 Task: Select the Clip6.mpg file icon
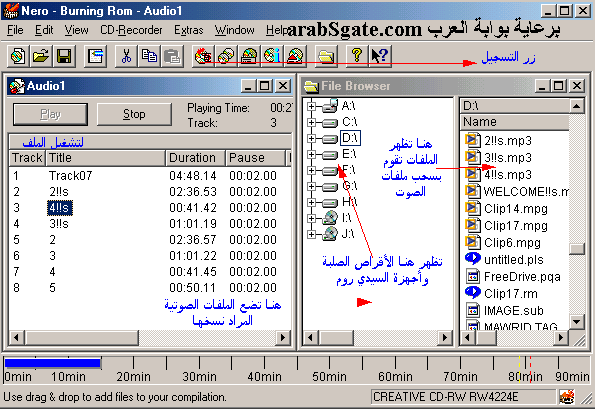coord(472,242)
